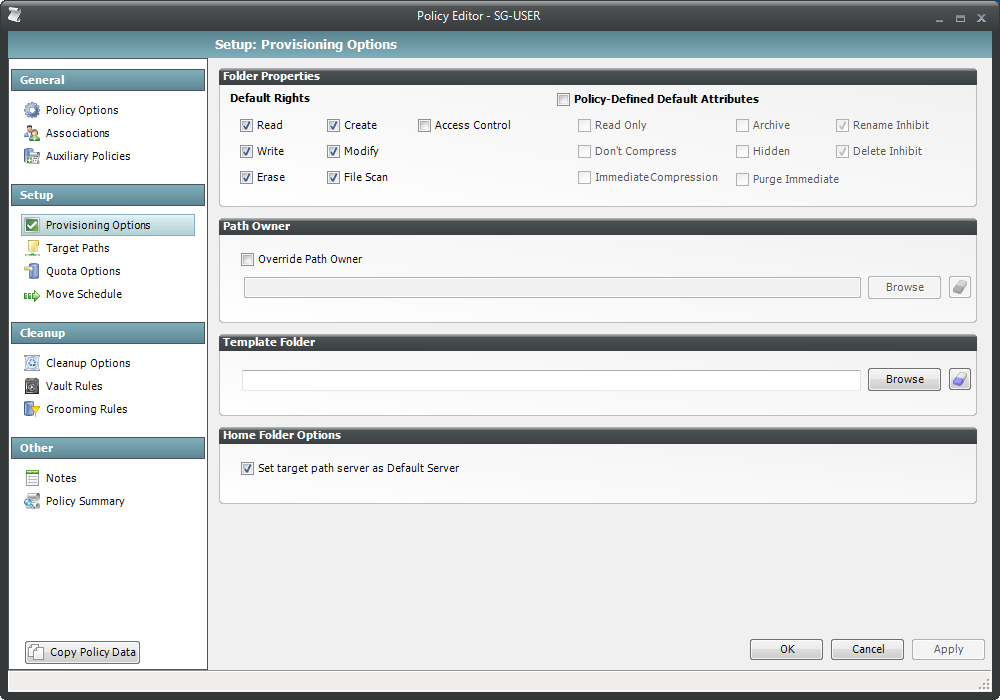The image size is (1000, 700).
Task: Click the Cancel button
Action: pyautogui.click(x=867, y=649)
